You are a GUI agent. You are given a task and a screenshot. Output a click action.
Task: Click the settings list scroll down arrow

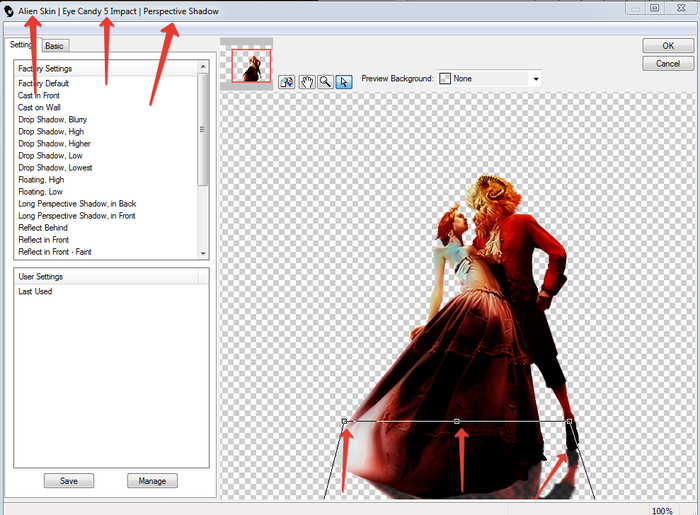click(203, 253)
